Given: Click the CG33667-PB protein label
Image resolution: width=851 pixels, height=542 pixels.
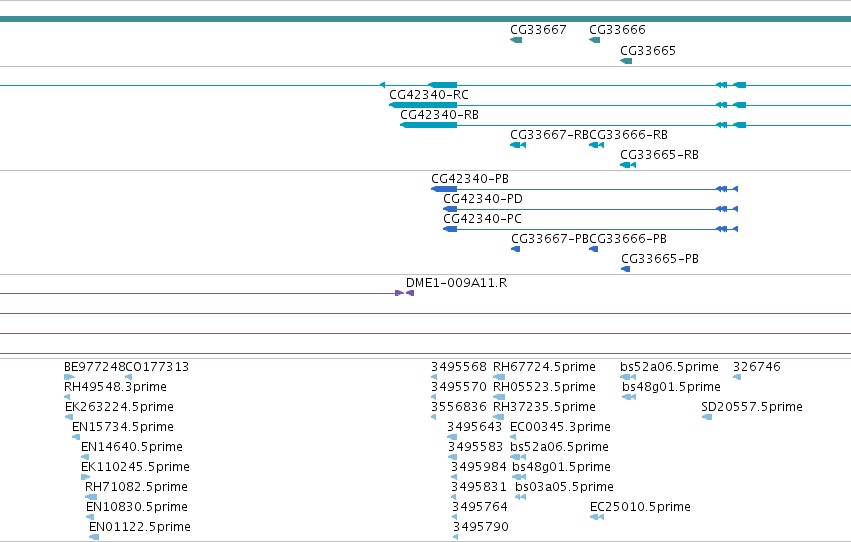Looking at the screenshot, I should pos(550,239).
